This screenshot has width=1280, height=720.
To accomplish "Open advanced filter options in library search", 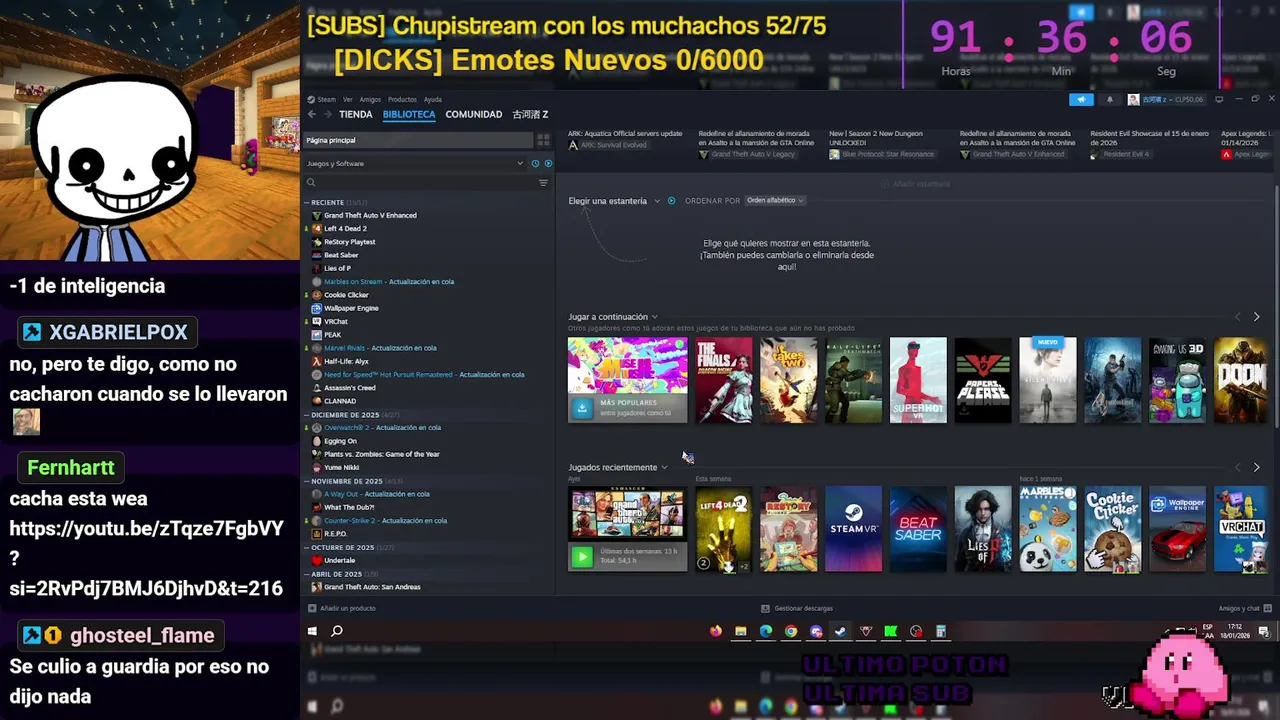I will 543,183.
